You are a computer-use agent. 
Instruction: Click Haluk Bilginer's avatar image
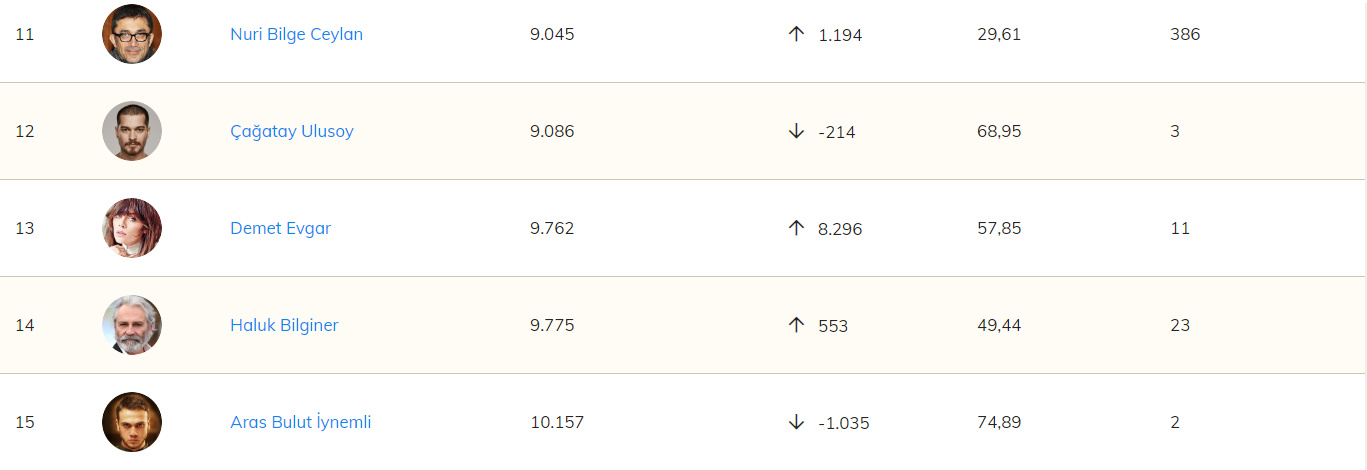pos(132,325)
